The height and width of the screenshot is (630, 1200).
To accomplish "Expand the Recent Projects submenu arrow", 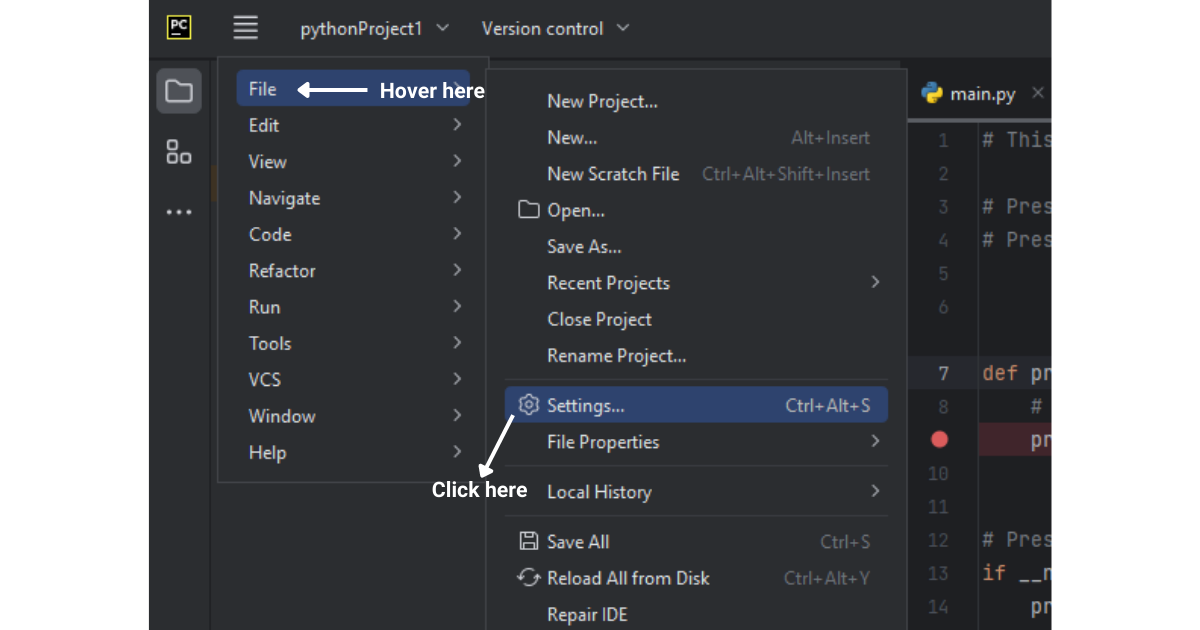I will (x=875, y=282).
